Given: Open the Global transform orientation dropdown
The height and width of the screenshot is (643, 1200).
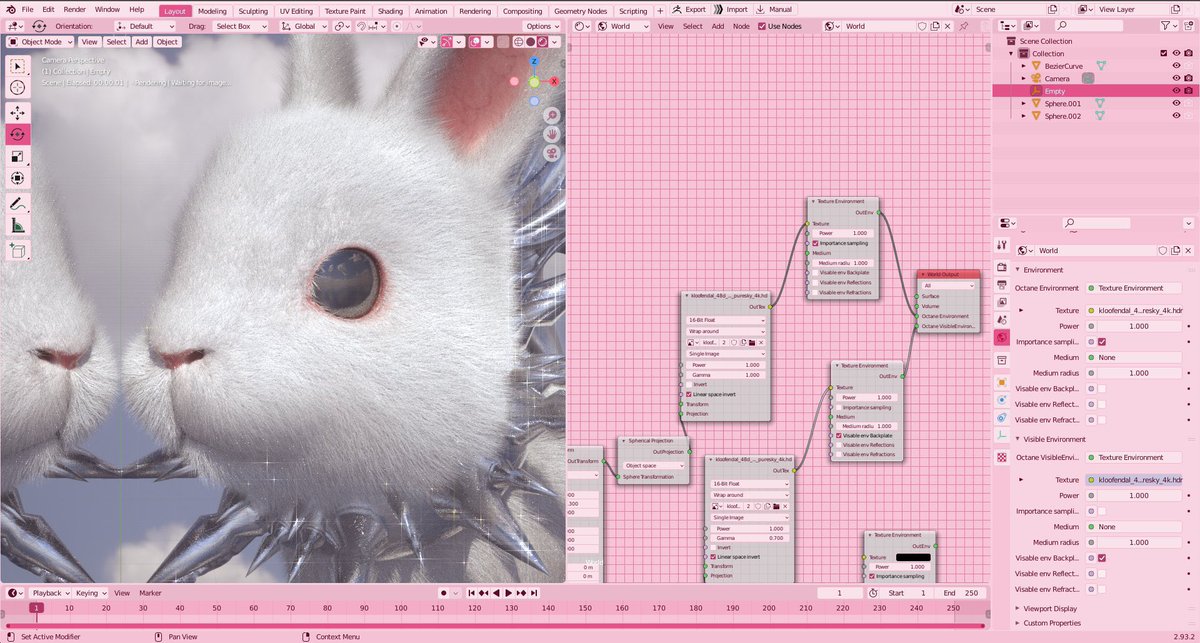Looking at the screenshot, I should tap(305, 26).
